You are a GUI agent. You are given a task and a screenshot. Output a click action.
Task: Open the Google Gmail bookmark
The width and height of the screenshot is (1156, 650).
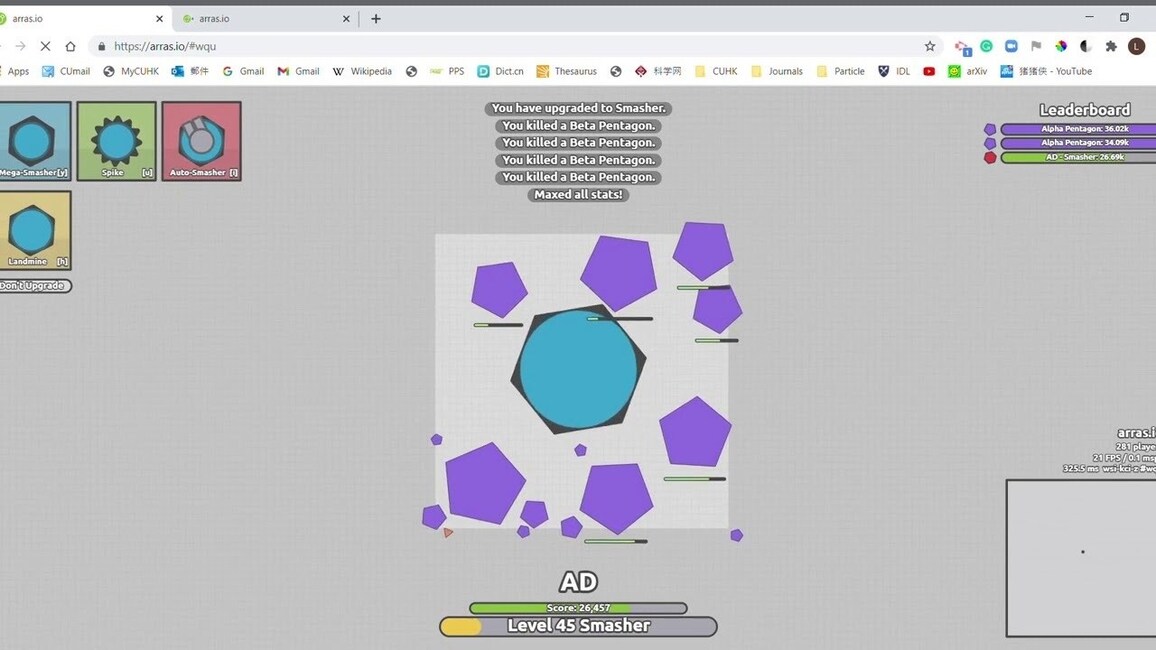pos(243,71)
